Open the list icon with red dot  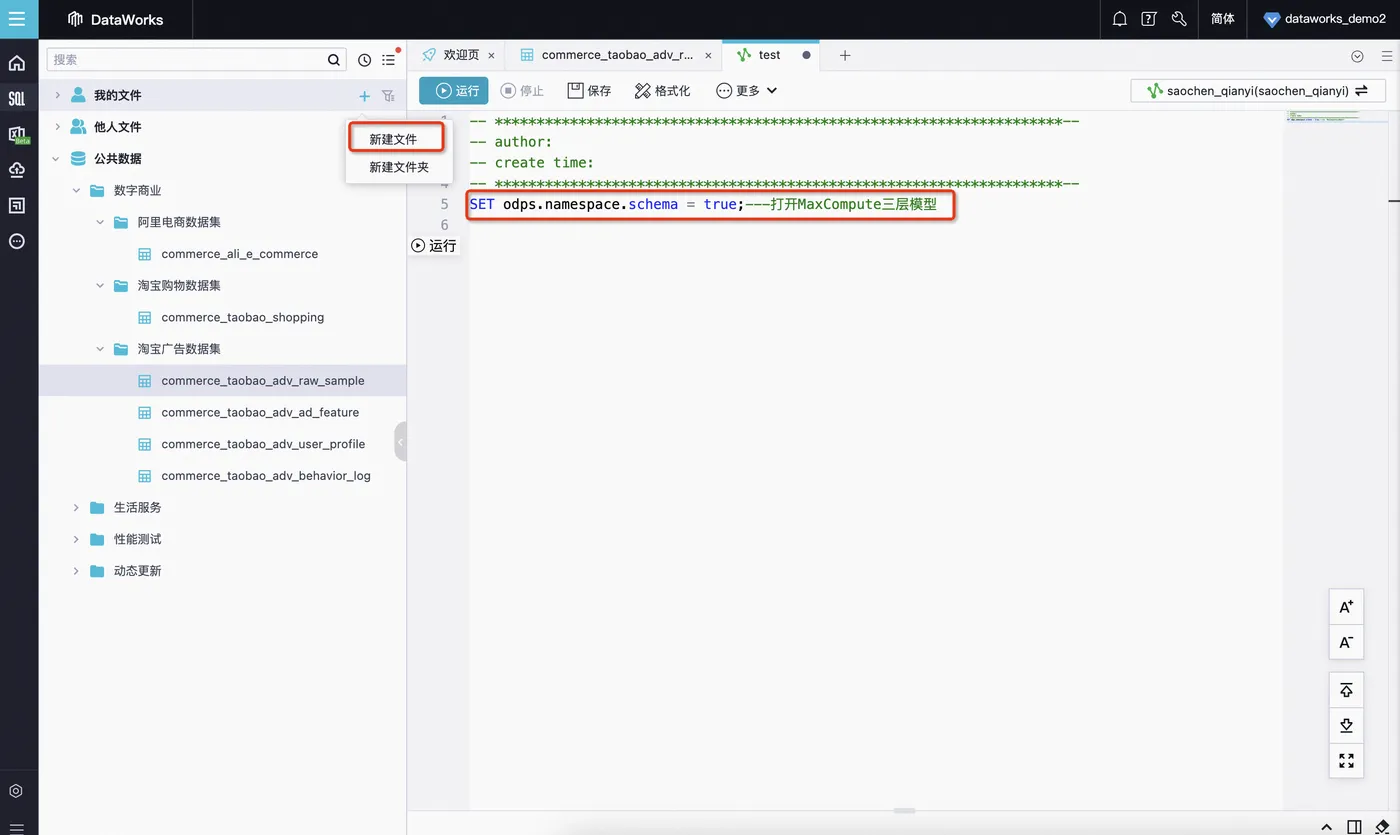point(389,60)
